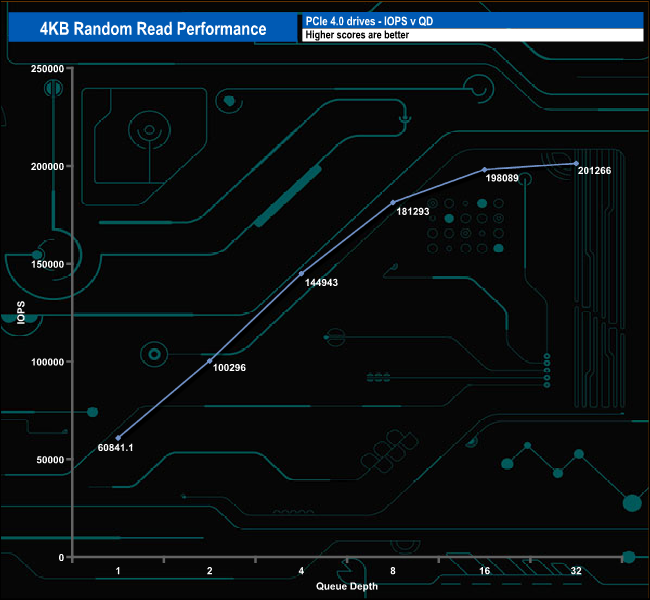This screenshot has height=600, width=650.
Task: Select the data point at queue depth 2
Action: 209,361
